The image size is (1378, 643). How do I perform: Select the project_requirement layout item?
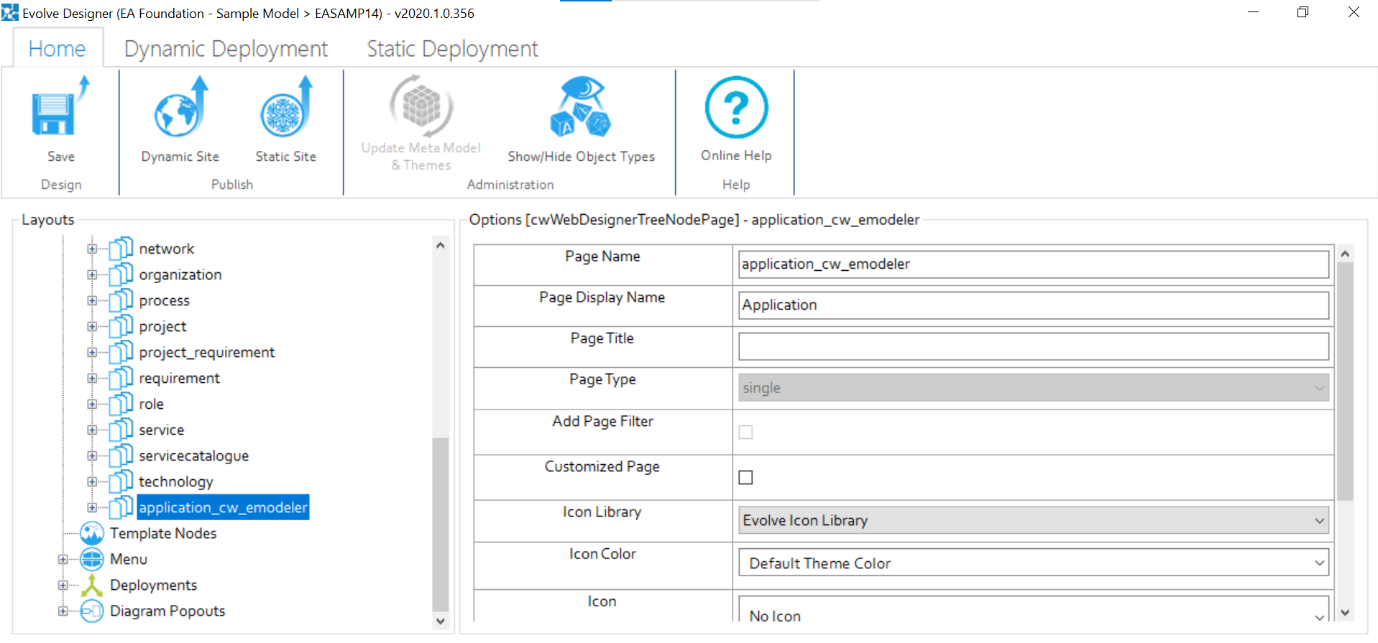[x=206, y=352]
